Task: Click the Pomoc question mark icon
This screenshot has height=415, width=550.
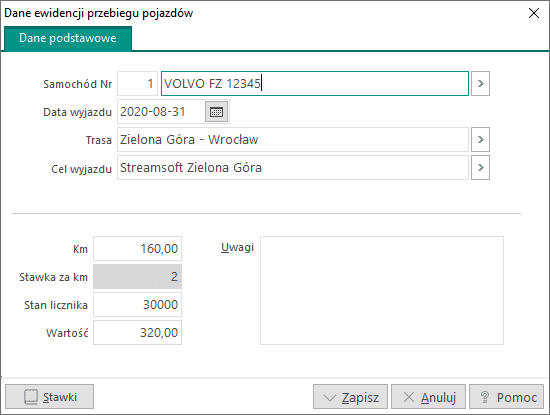Action: tap(485, 397)
